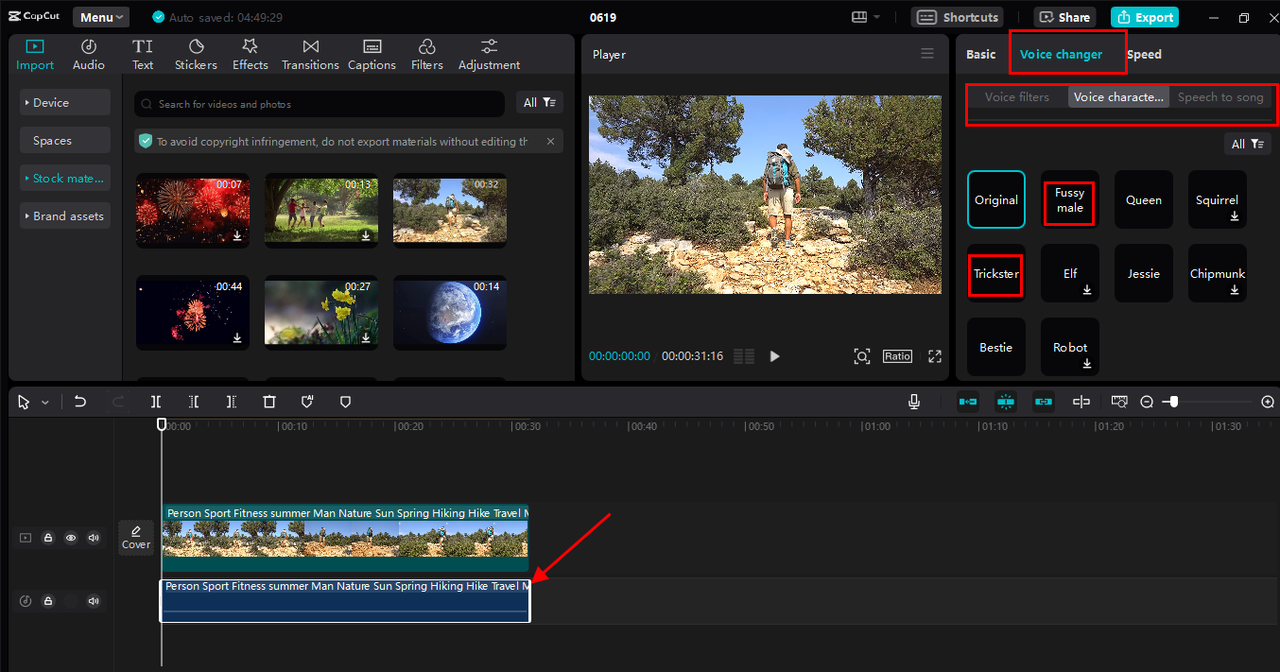Play the video preview
Viewport: 1280px width, 672px height.
(x=774, y=356)
